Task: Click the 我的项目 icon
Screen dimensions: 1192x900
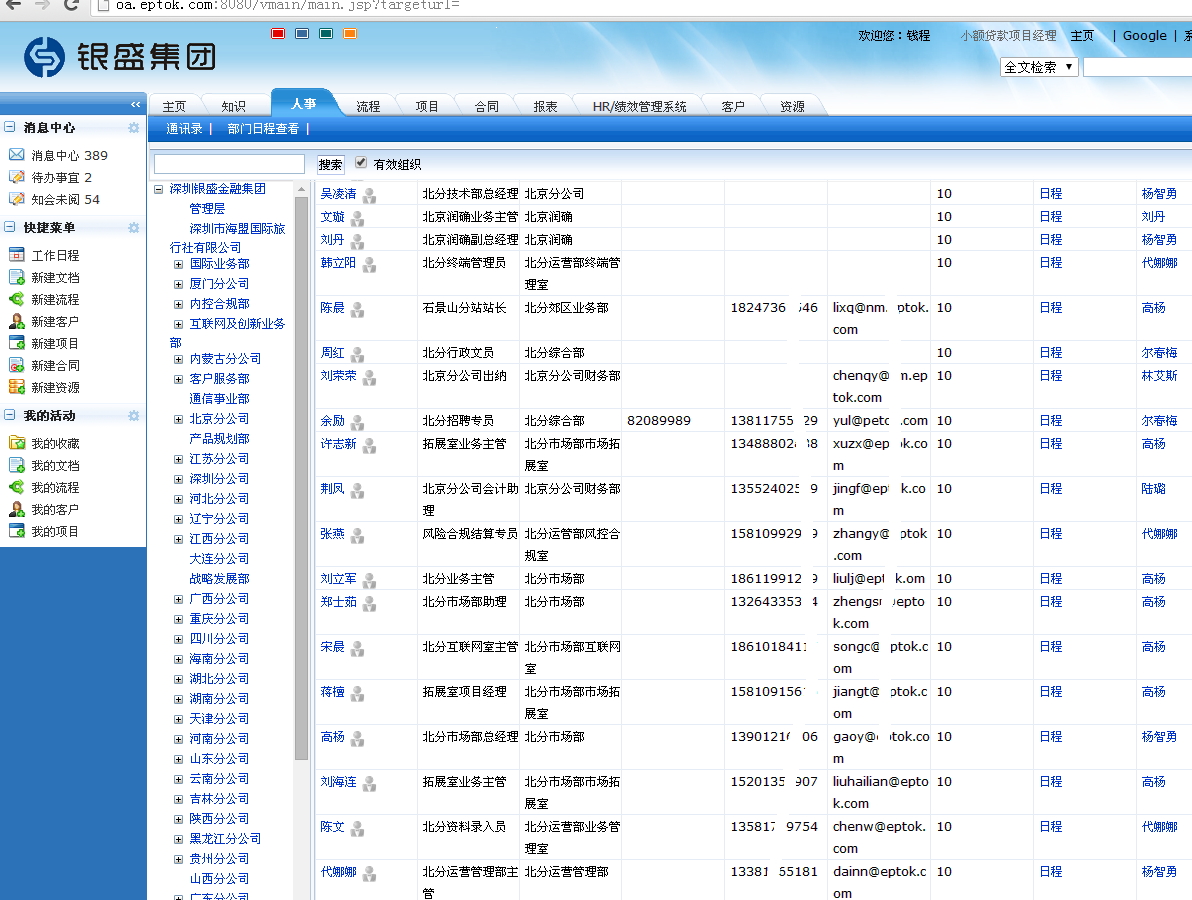Action: 17,531
